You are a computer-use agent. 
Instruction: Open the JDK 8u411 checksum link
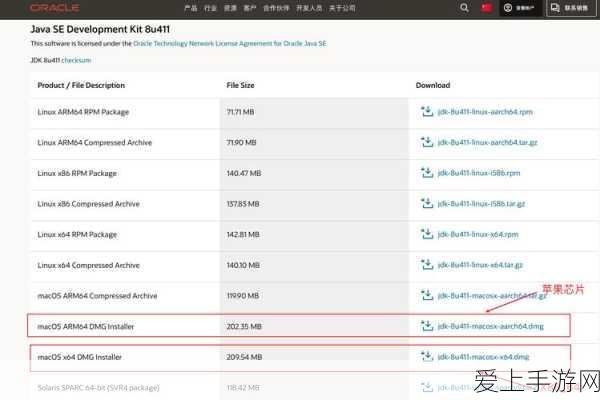76,60
